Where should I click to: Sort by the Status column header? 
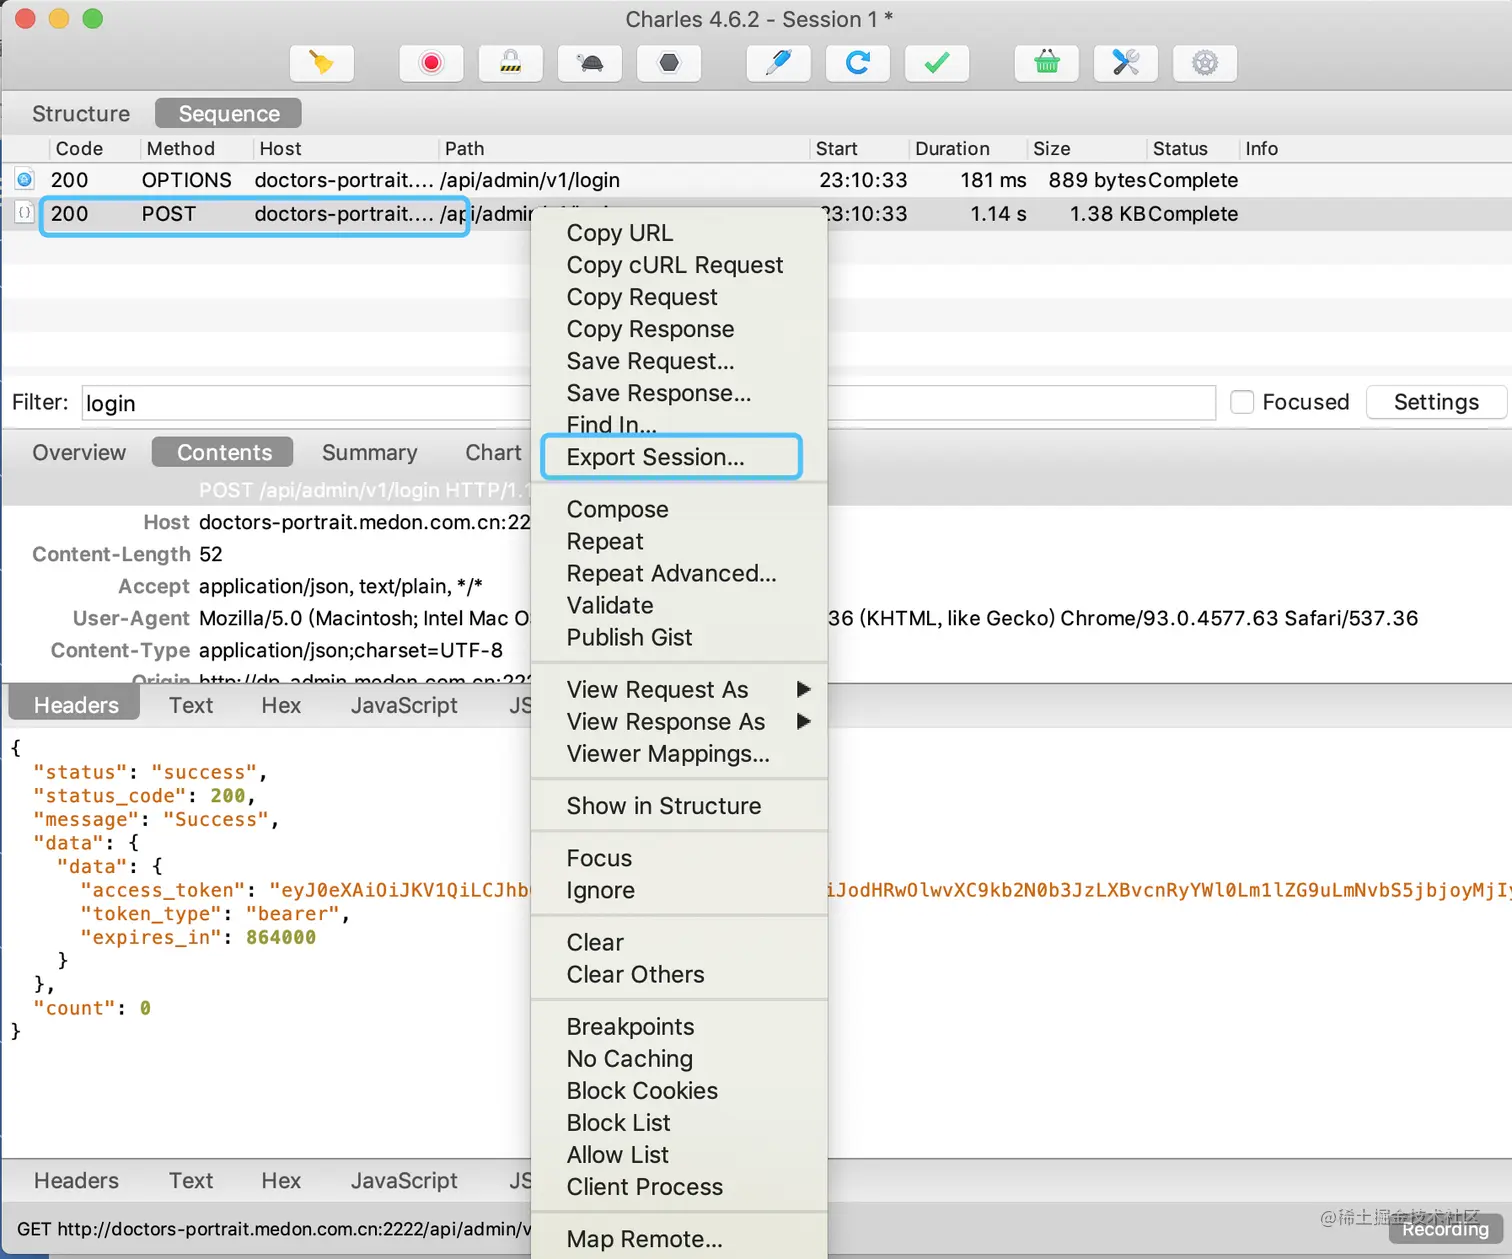[1180, 148]
